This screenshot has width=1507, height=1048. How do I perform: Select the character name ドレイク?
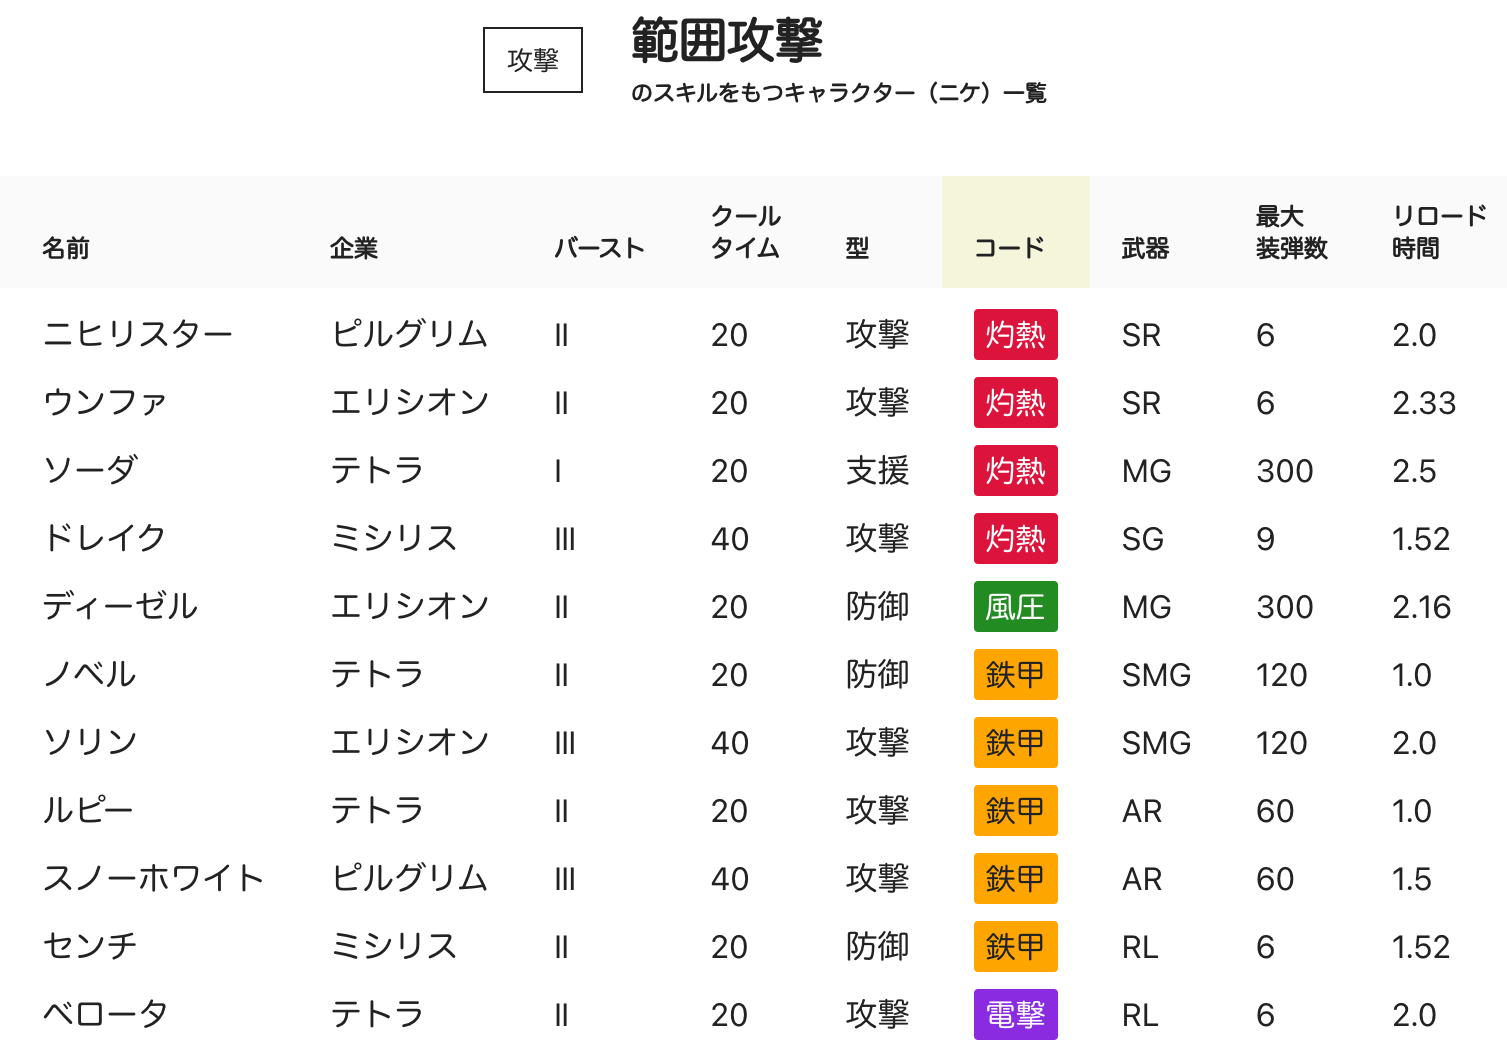104,538
